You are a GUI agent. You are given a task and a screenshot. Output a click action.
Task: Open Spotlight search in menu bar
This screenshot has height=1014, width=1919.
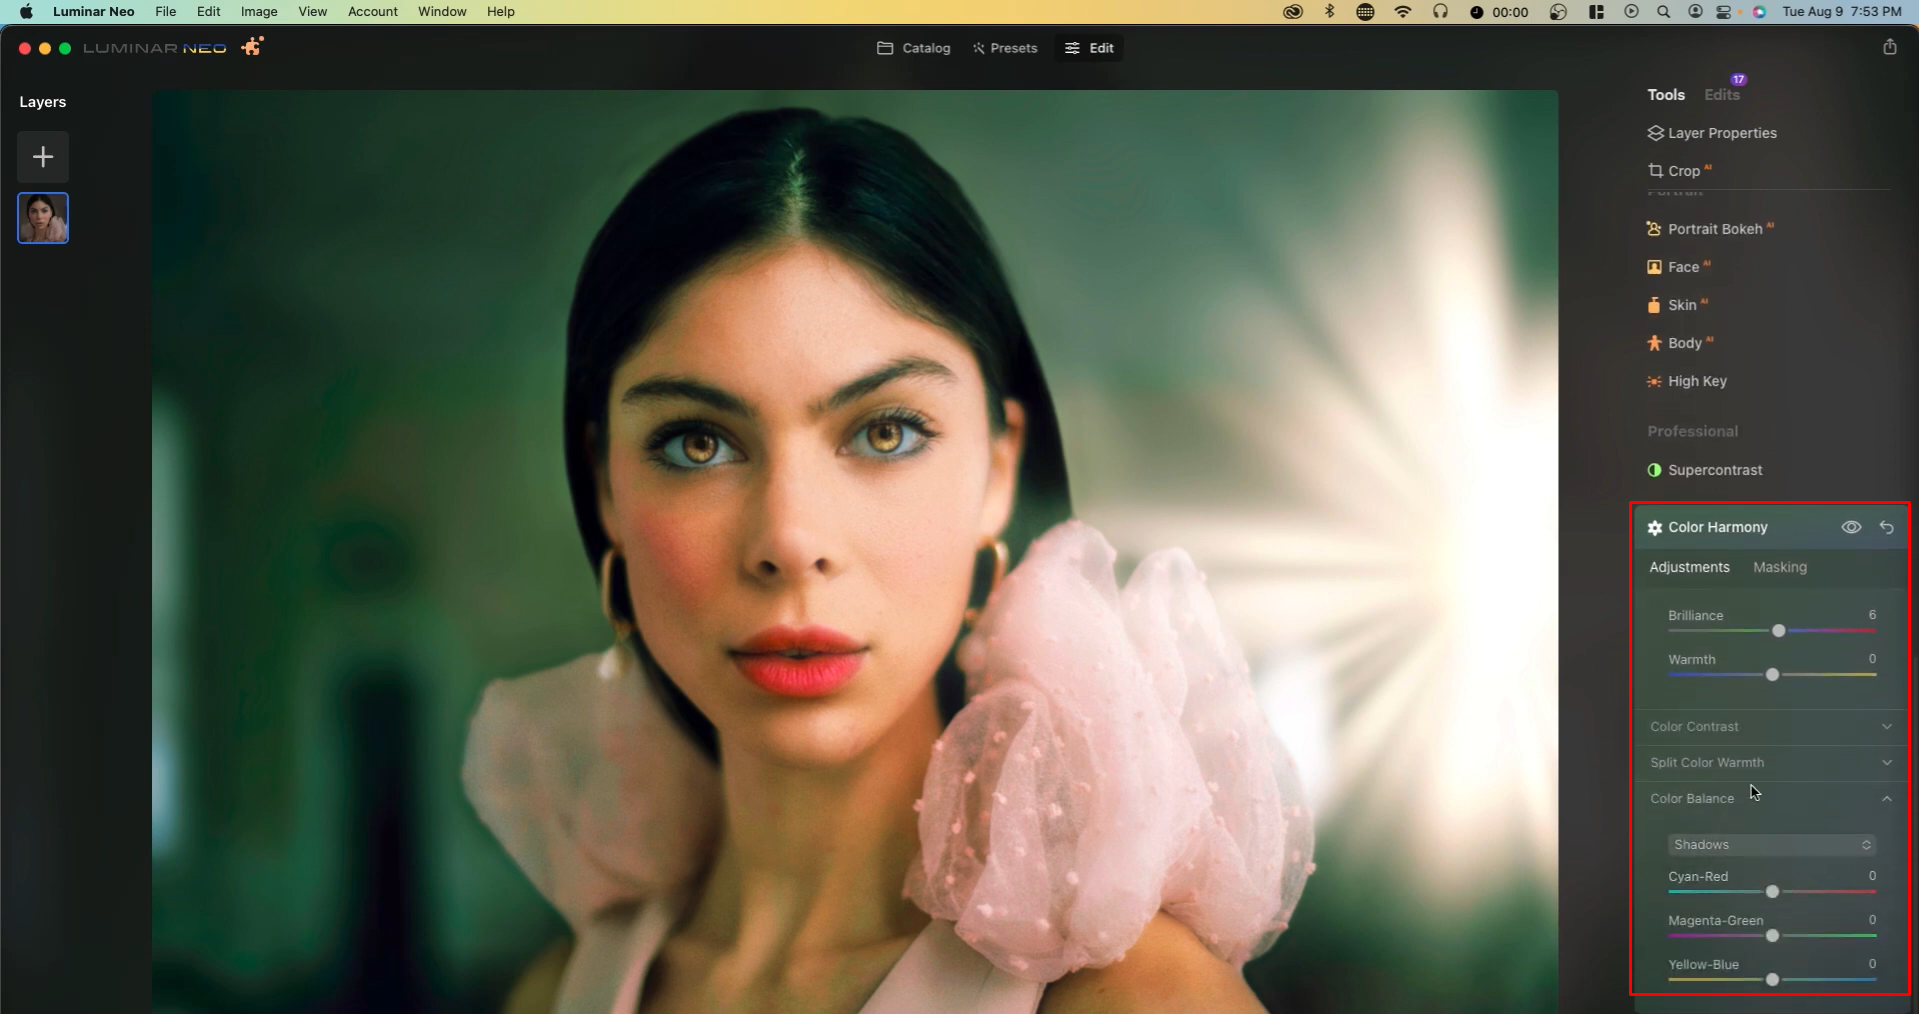click(x=1663, y=12)
